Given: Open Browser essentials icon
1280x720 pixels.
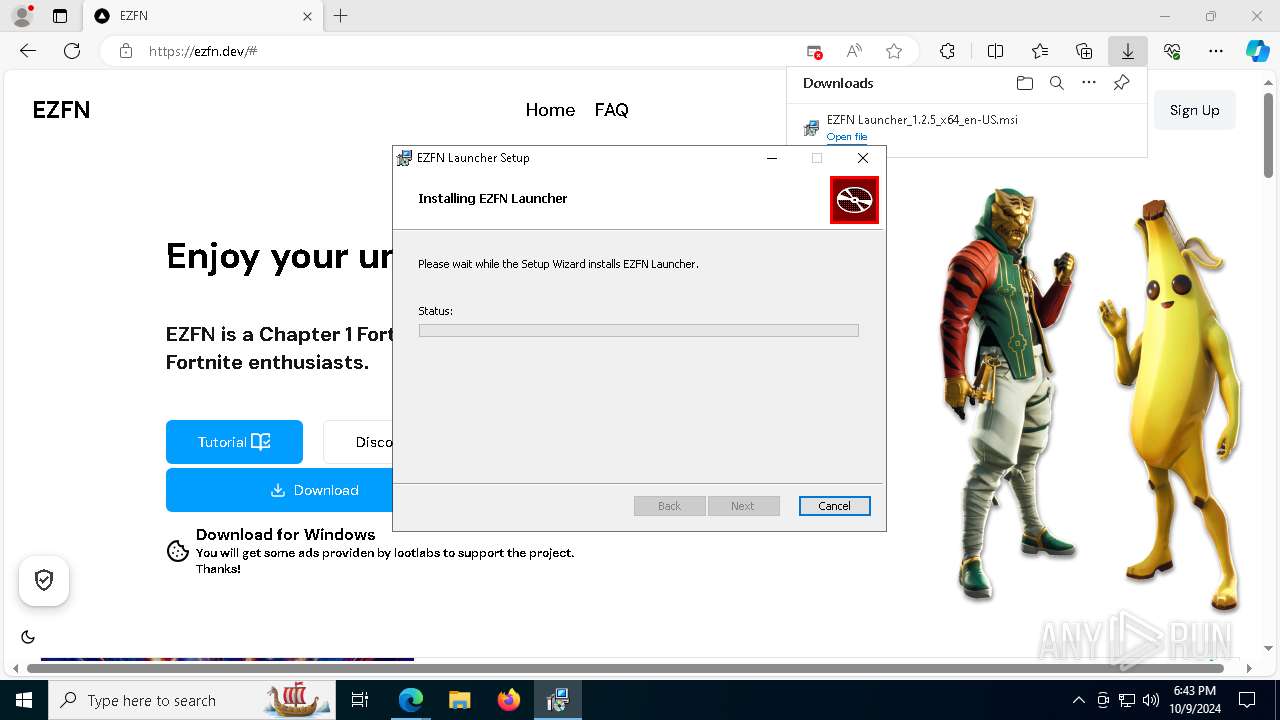Looking at the screenshot, I should pos(1172,51).
